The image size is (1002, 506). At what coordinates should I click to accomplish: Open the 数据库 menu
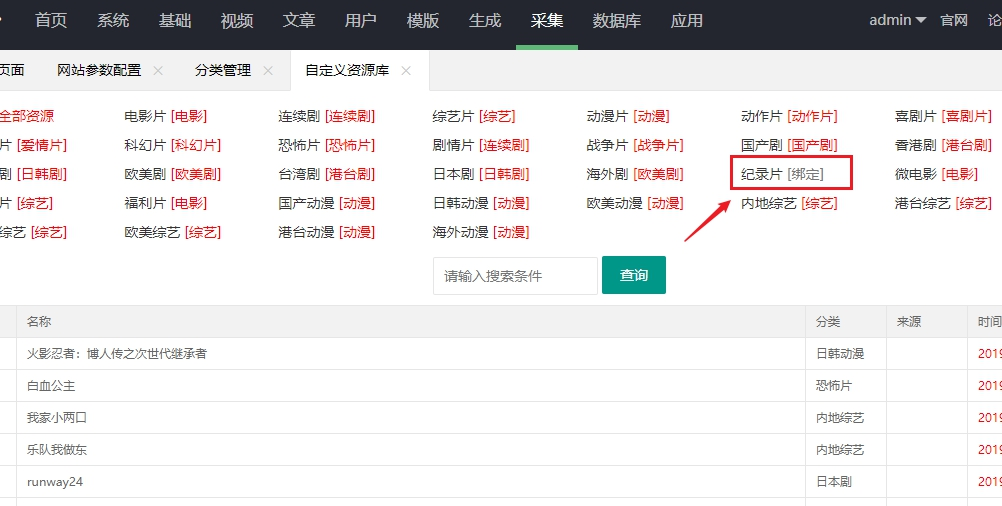[617, 20]
